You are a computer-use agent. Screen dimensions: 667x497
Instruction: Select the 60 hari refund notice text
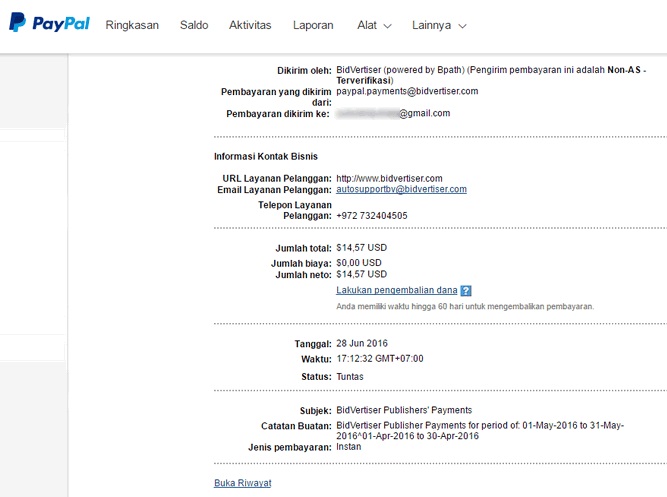coord(465,306)
